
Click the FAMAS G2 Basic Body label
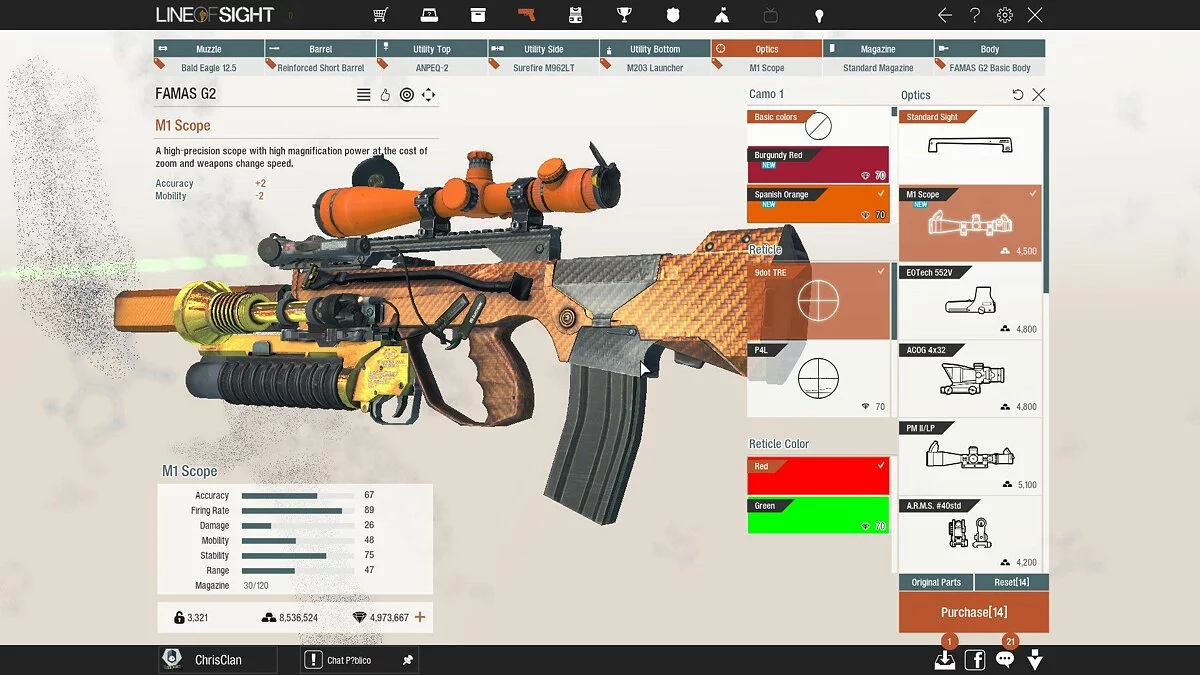tap(990, 68)
